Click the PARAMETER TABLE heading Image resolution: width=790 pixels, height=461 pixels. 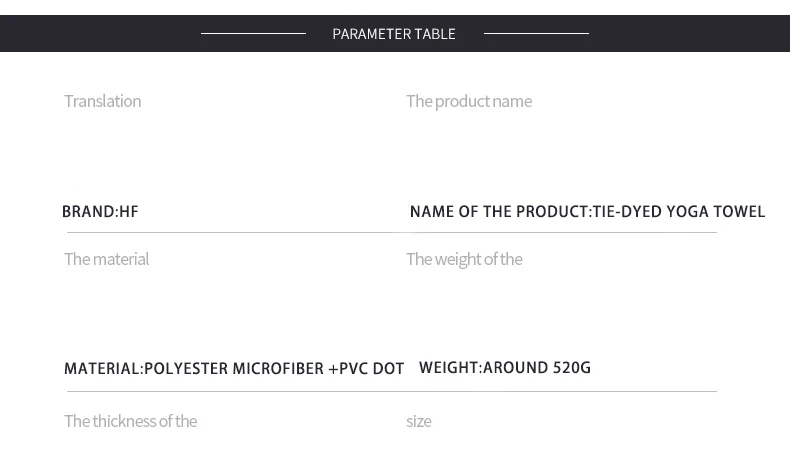[x=393, y=34]
